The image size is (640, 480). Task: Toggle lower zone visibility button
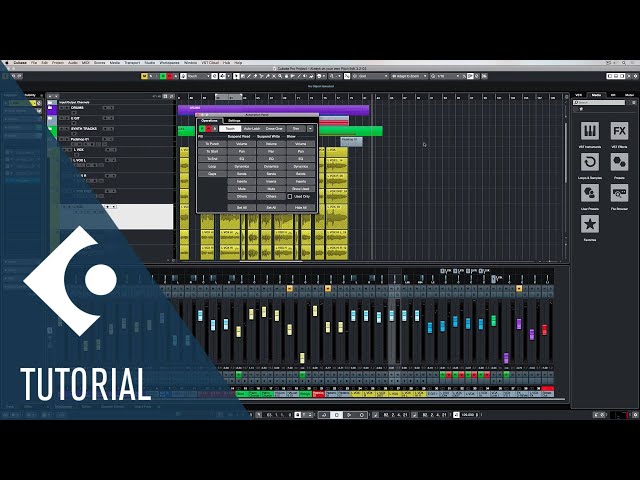pos(616,76)
